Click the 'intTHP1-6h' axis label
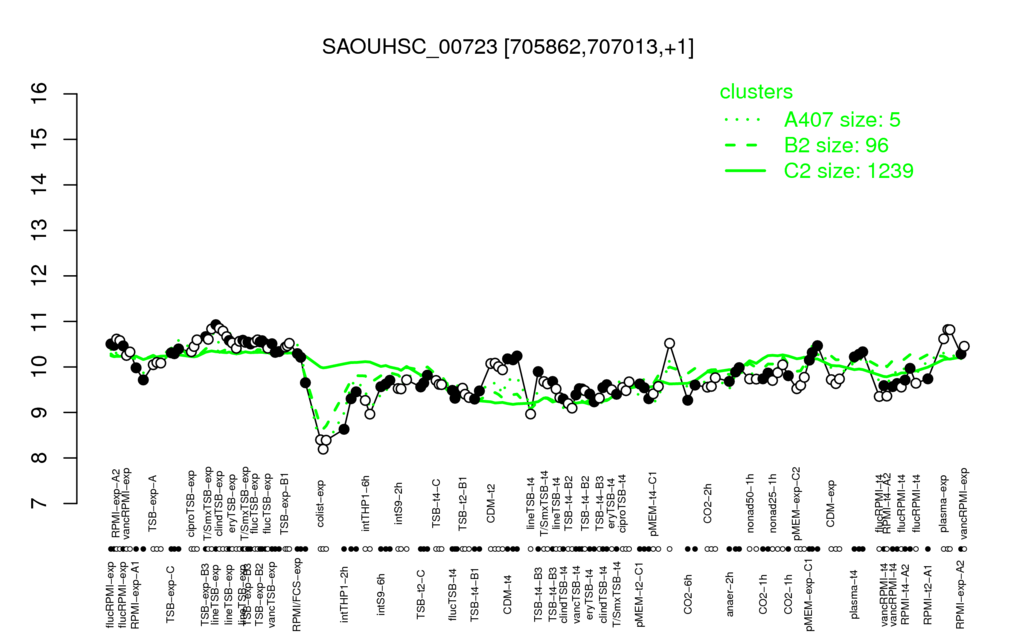 pos(366,504)
